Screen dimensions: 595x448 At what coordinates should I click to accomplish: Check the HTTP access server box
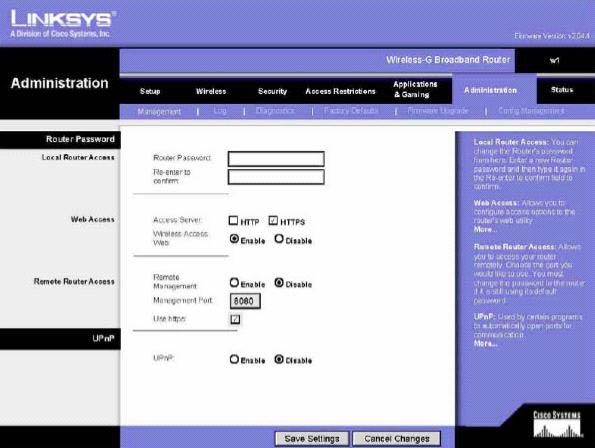233,220
